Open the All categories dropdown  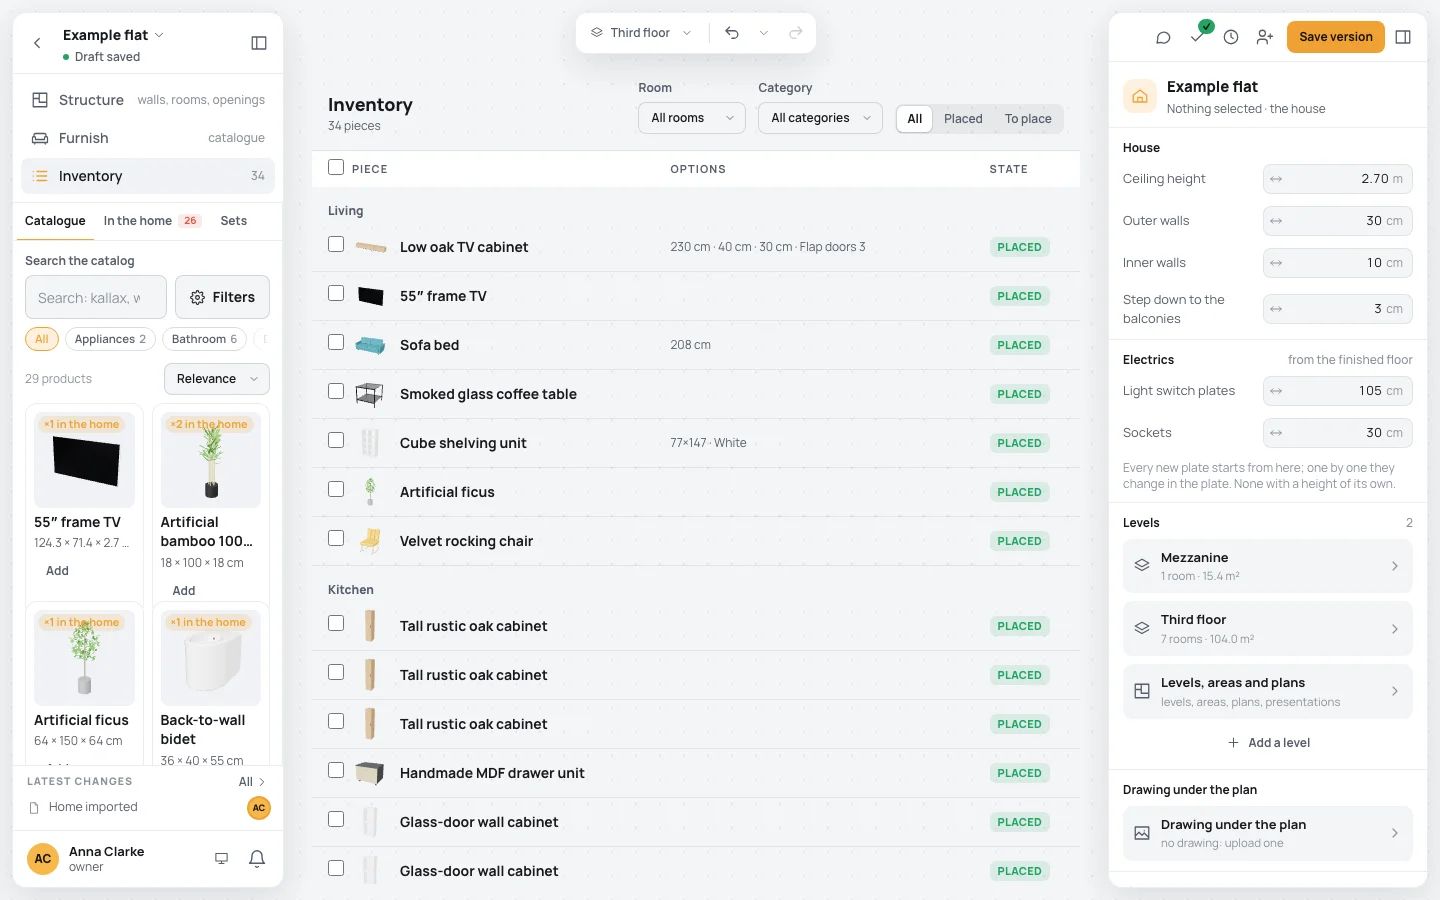tap(820, 118)
